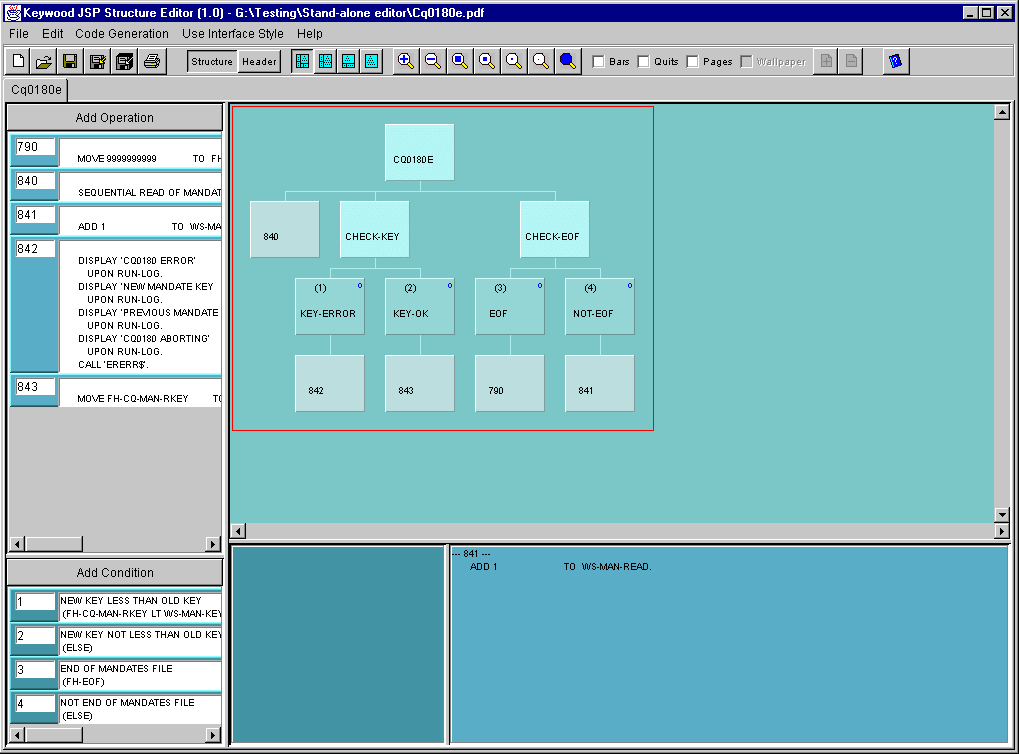Image resolution: width=1019 pixels, height=754 pixels.
Task: Click the Save disk icon
Action: point(71,62)
